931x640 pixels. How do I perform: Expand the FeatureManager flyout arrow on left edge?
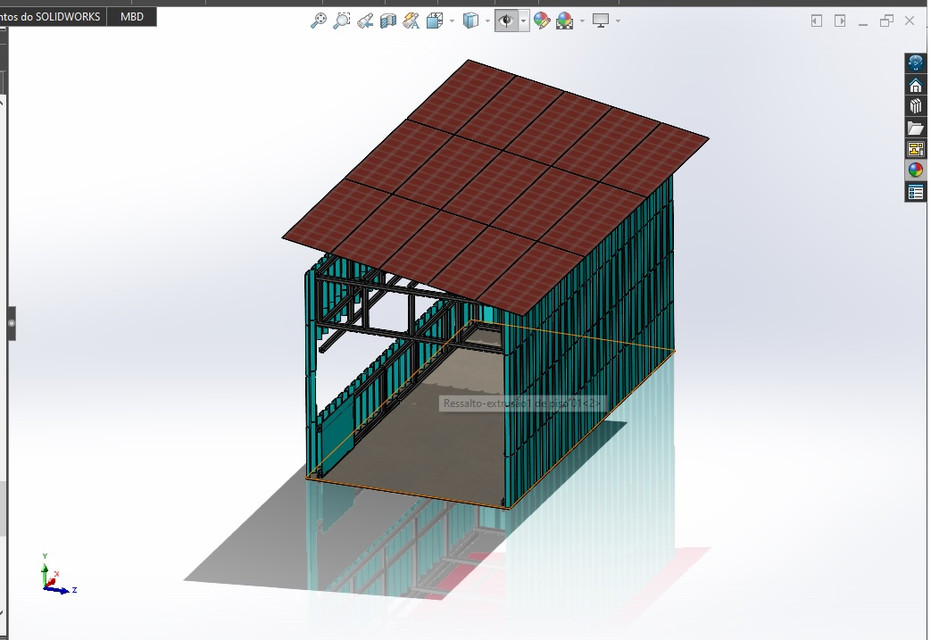pos(9,323)
